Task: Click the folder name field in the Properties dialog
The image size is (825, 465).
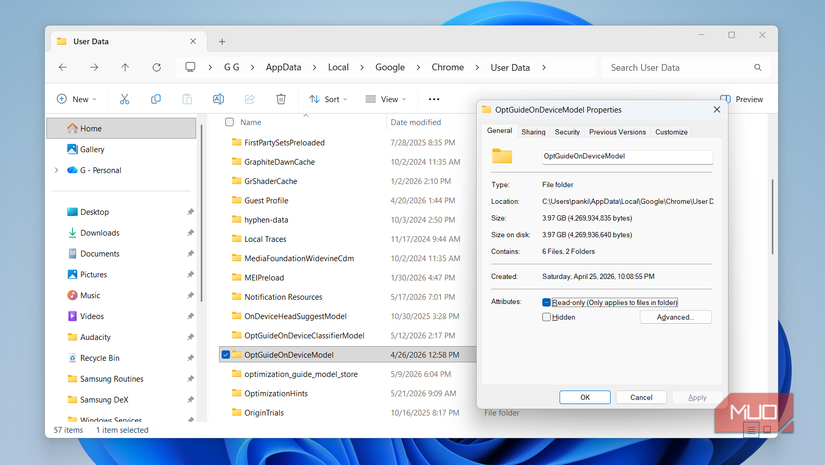Action: [x=627, y=156]
